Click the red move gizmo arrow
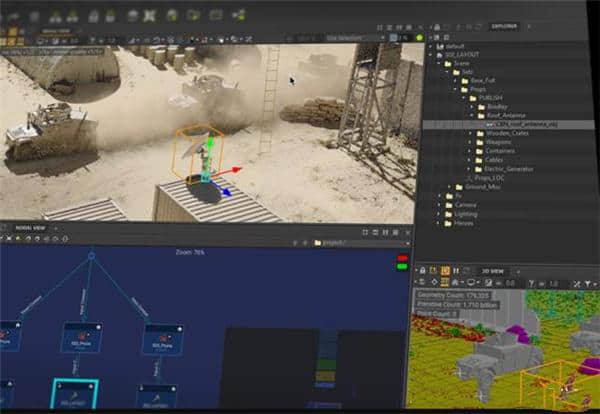 pyautogui.click(x=233, y=169)
